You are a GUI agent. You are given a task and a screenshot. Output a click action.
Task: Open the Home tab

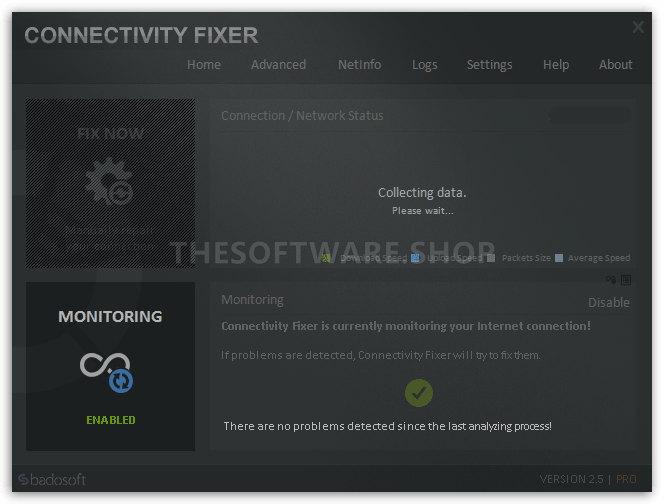tap(204, 64)
